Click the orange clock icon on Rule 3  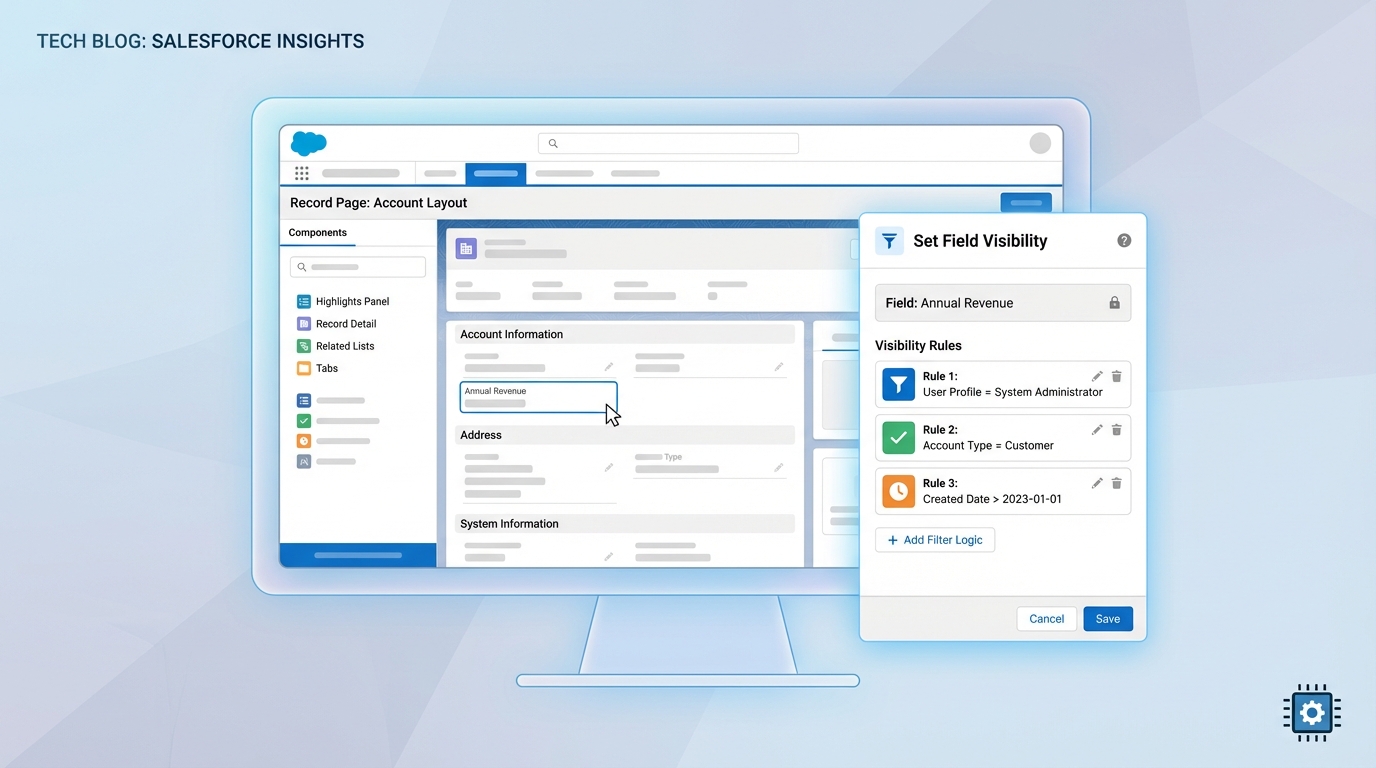click(897, 491)
